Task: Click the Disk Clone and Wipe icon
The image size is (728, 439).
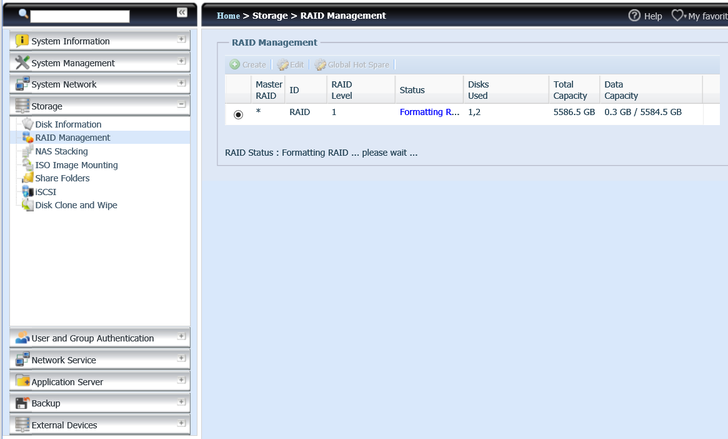Action: click(x=27, y=205)
